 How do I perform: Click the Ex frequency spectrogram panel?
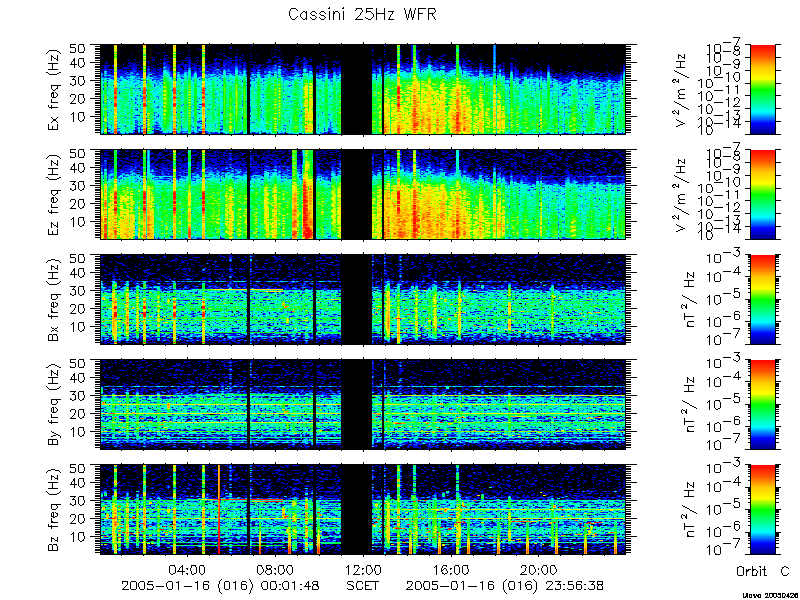tap(363, 89)
